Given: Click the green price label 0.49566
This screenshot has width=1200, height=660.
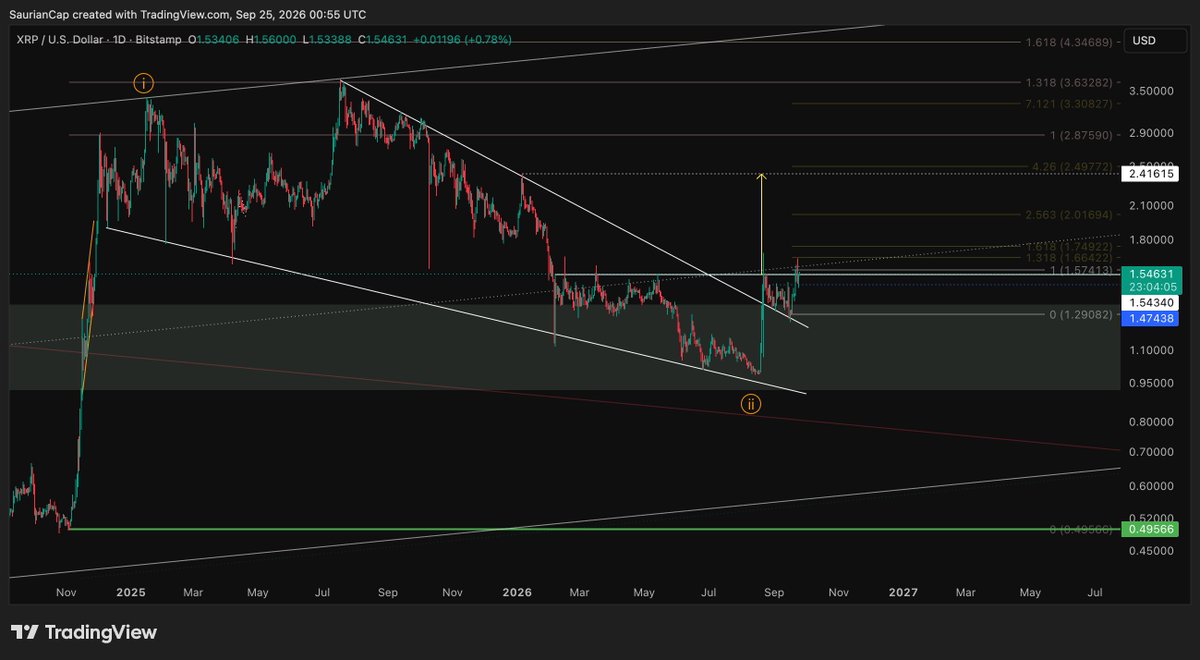Looking at the screenshot, I should tap(1152, 529).
